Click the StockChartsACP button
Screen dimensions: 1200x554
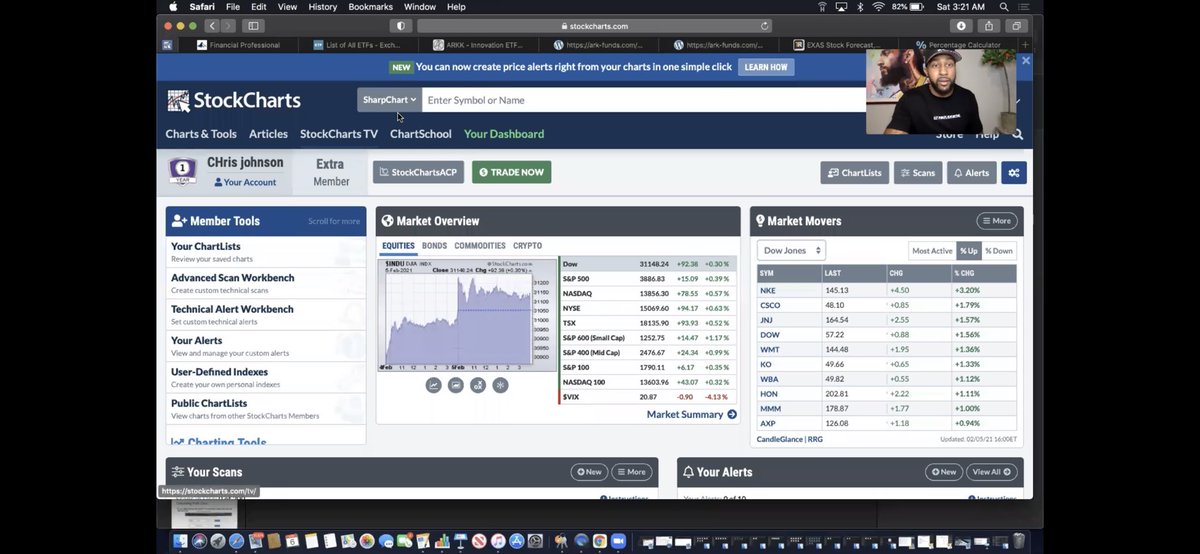[418, 172]
